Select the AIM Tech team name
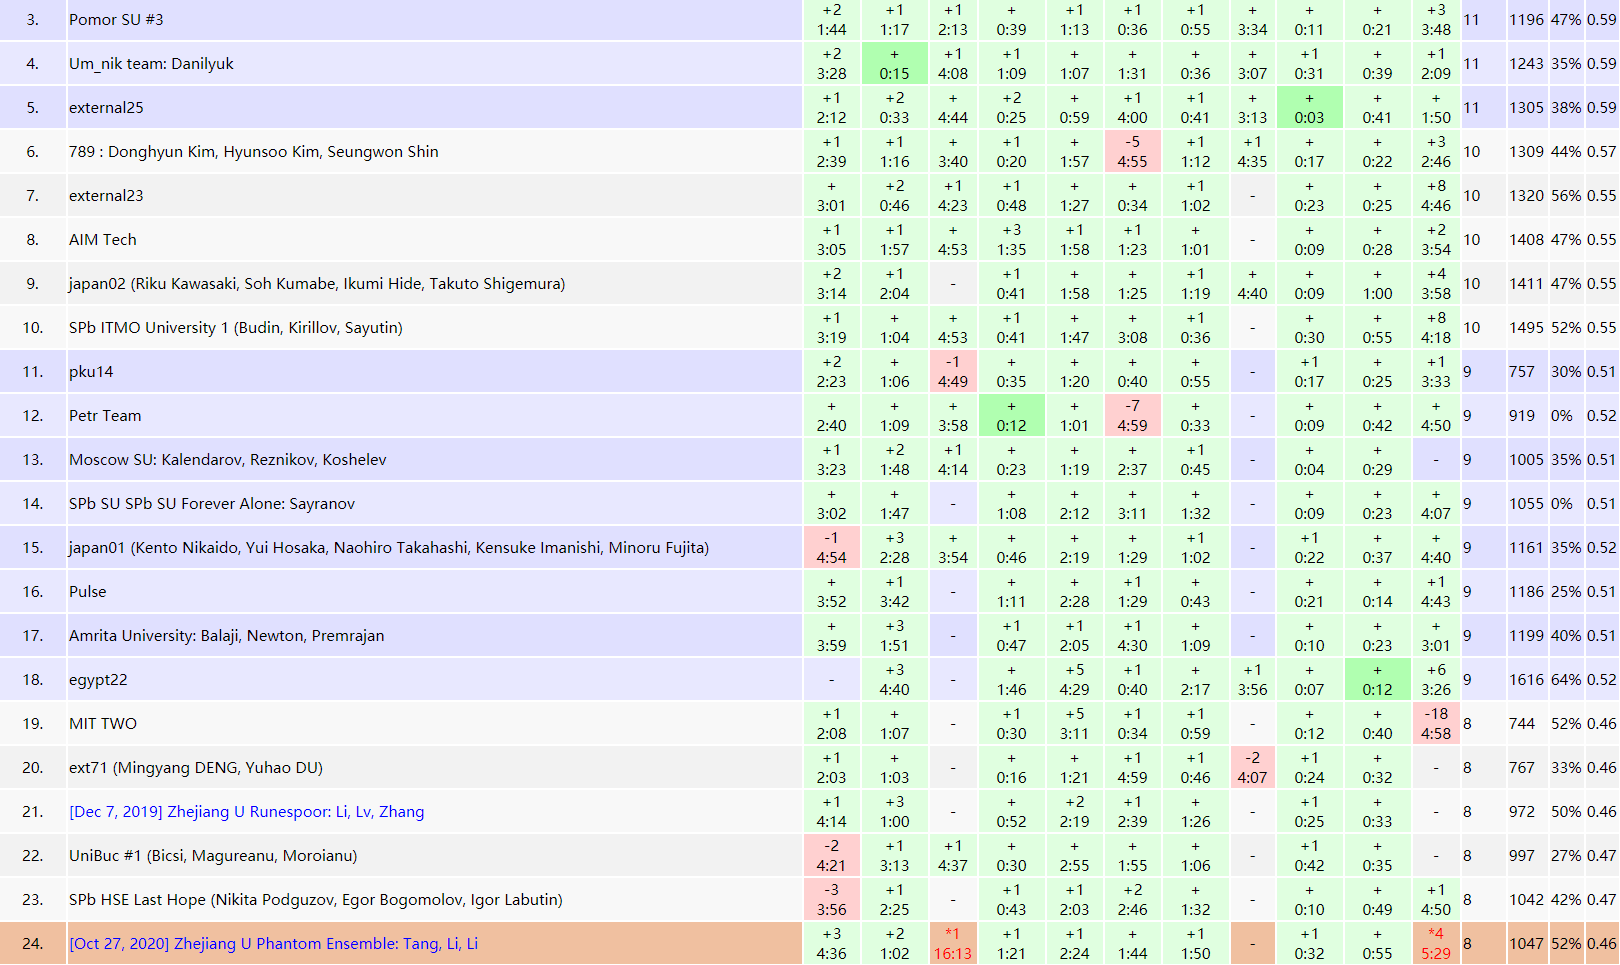Image resolution: width=1620 pixels, height=965 pixels. point(103,240)
